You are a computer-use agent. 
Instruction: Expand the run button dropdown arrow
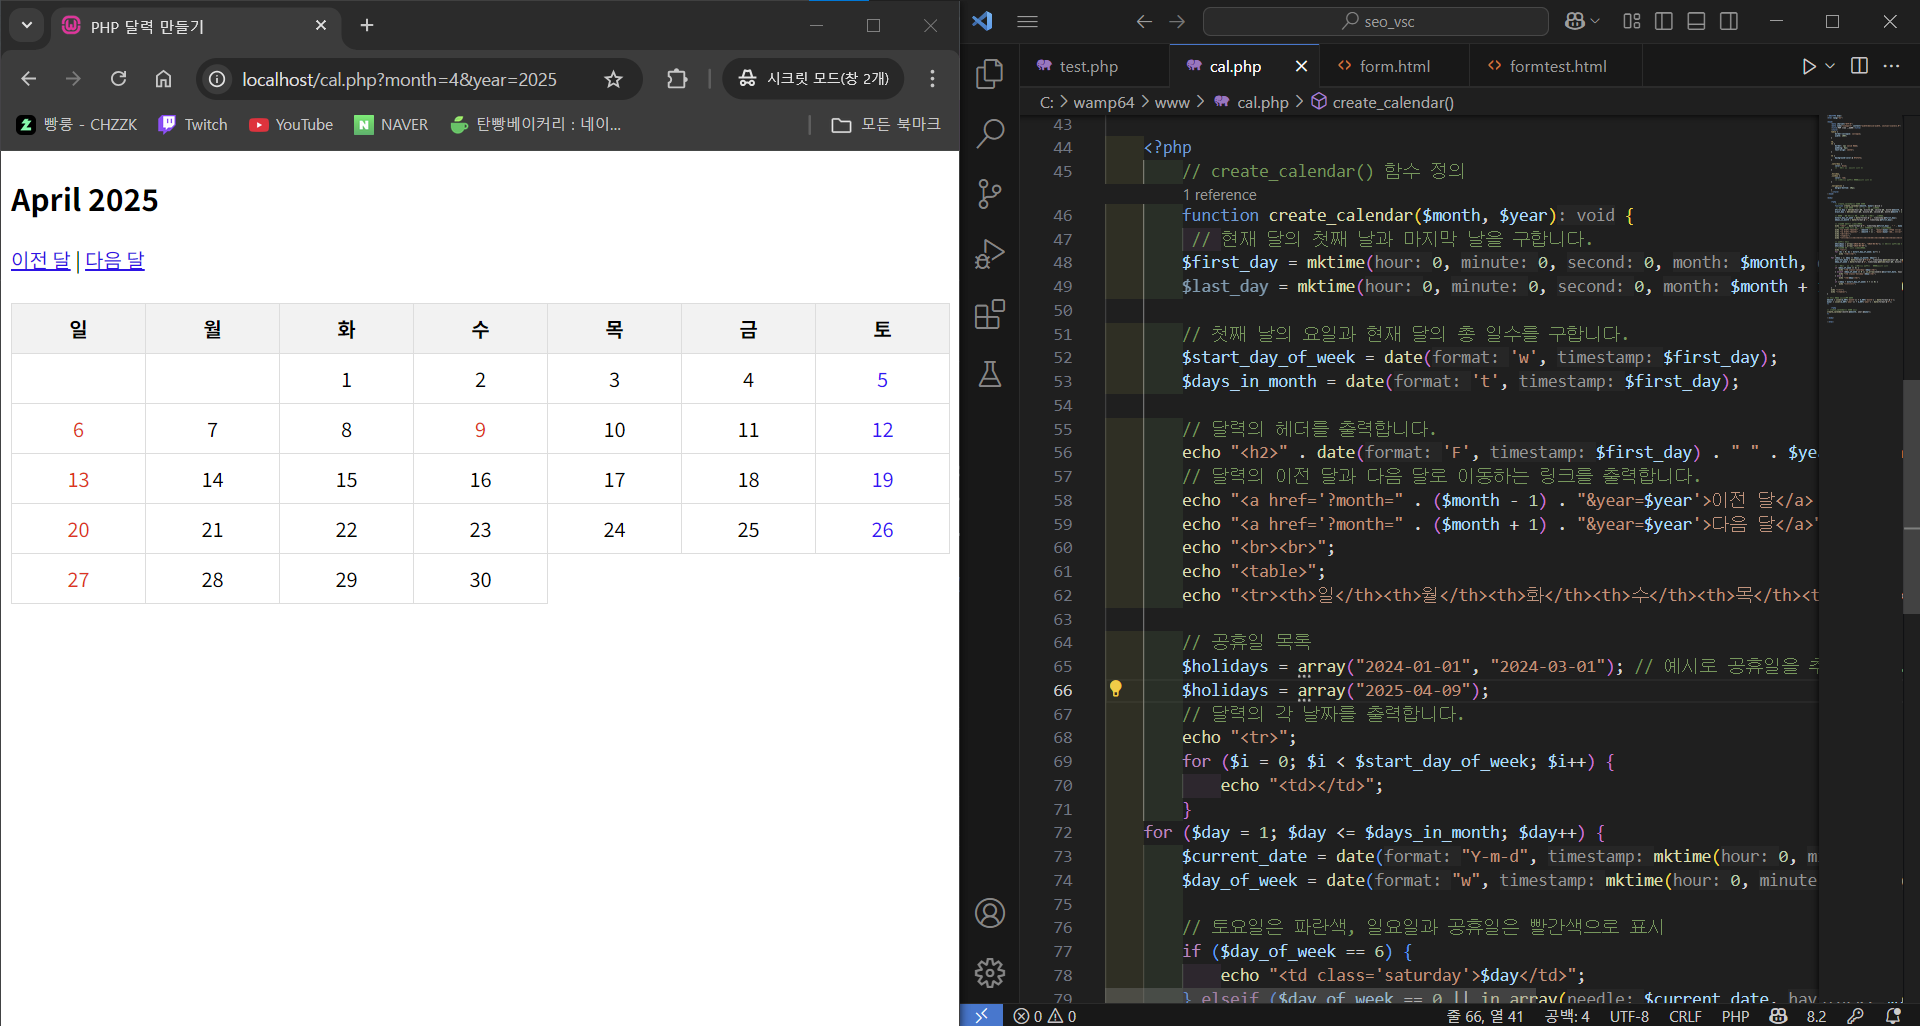coord(1830,66)
